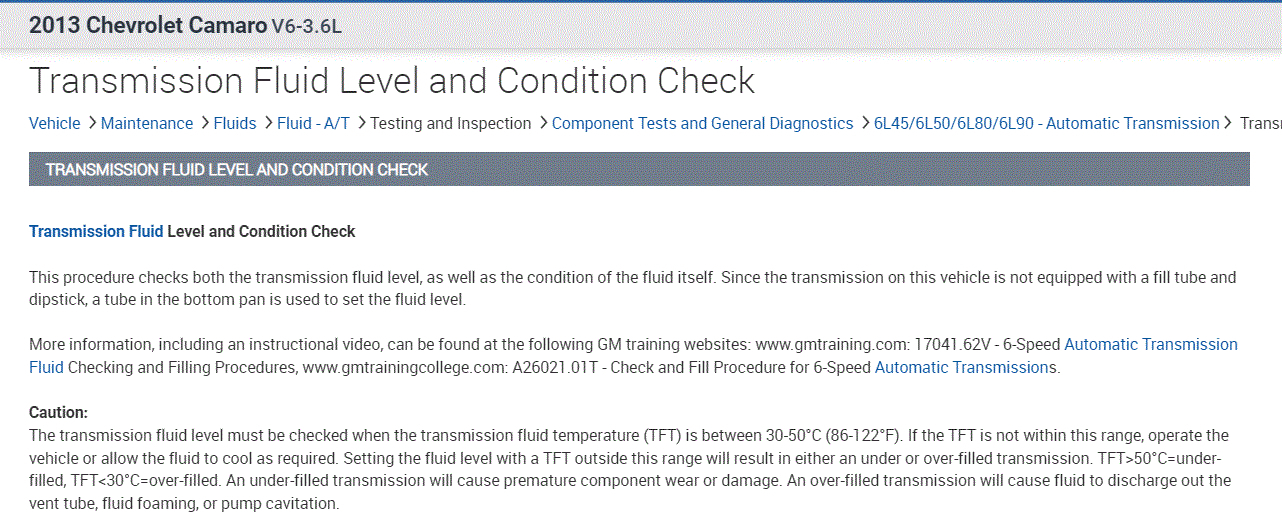This screenshot has height=531, width=1282.
Task: Go to the Maintenance breadcrumb
Action: [x=147, y=124]
